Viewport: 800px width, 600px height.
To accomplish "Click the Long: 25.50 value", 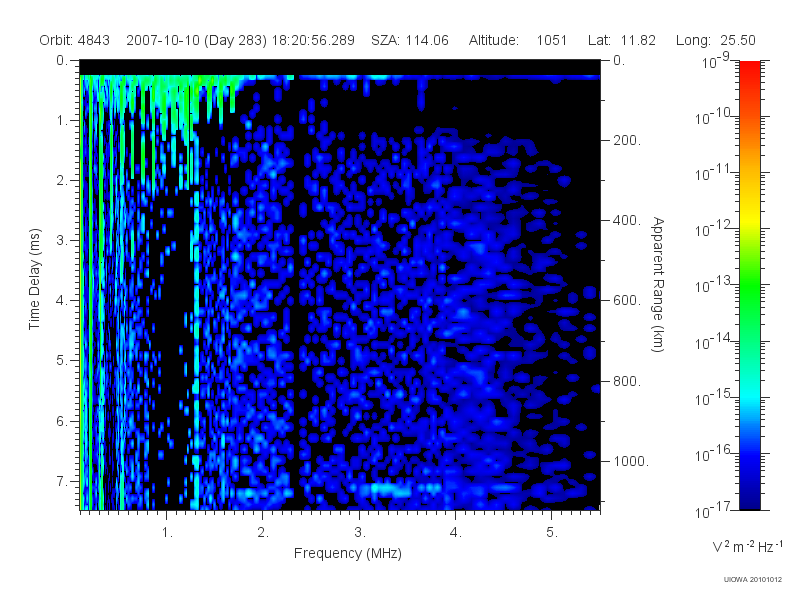I will coord(715,40).
